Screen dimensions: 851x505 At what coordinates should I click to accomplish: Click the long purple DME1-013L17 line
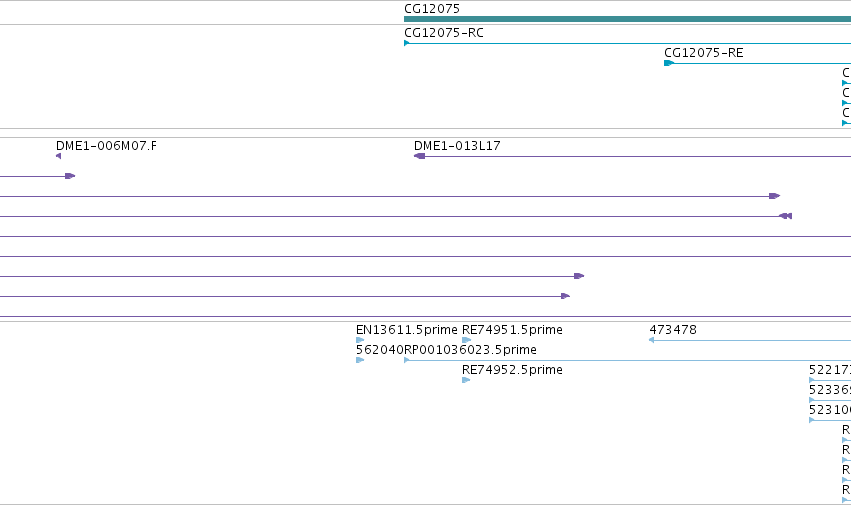click(x=638, y=156)
